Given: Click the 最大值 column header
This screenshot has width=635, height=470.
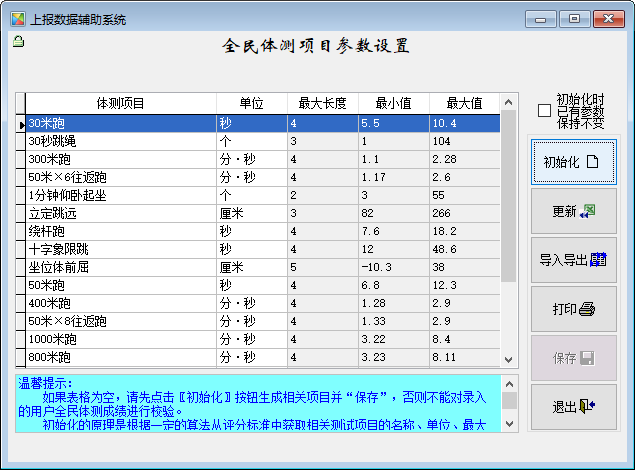Looking at the screenshot, I should click(x=464, y=103).
